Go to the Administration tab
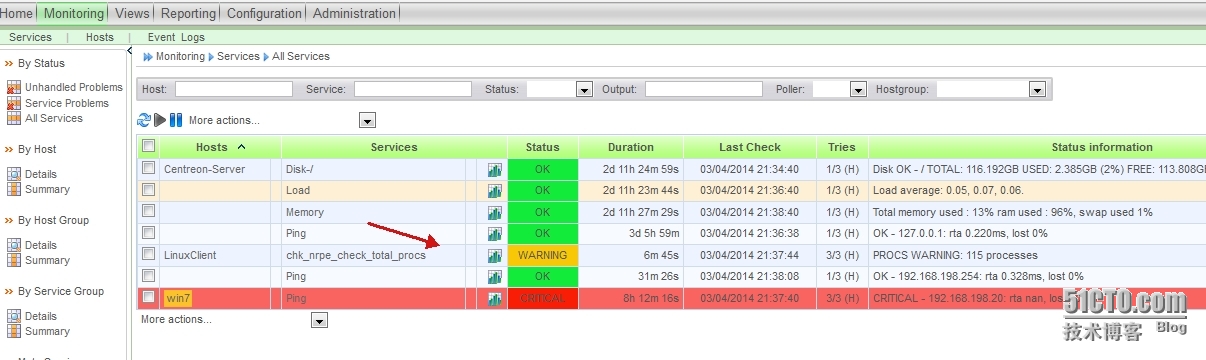The height and width of the screenshot is (360, 1206). [354, 13]
